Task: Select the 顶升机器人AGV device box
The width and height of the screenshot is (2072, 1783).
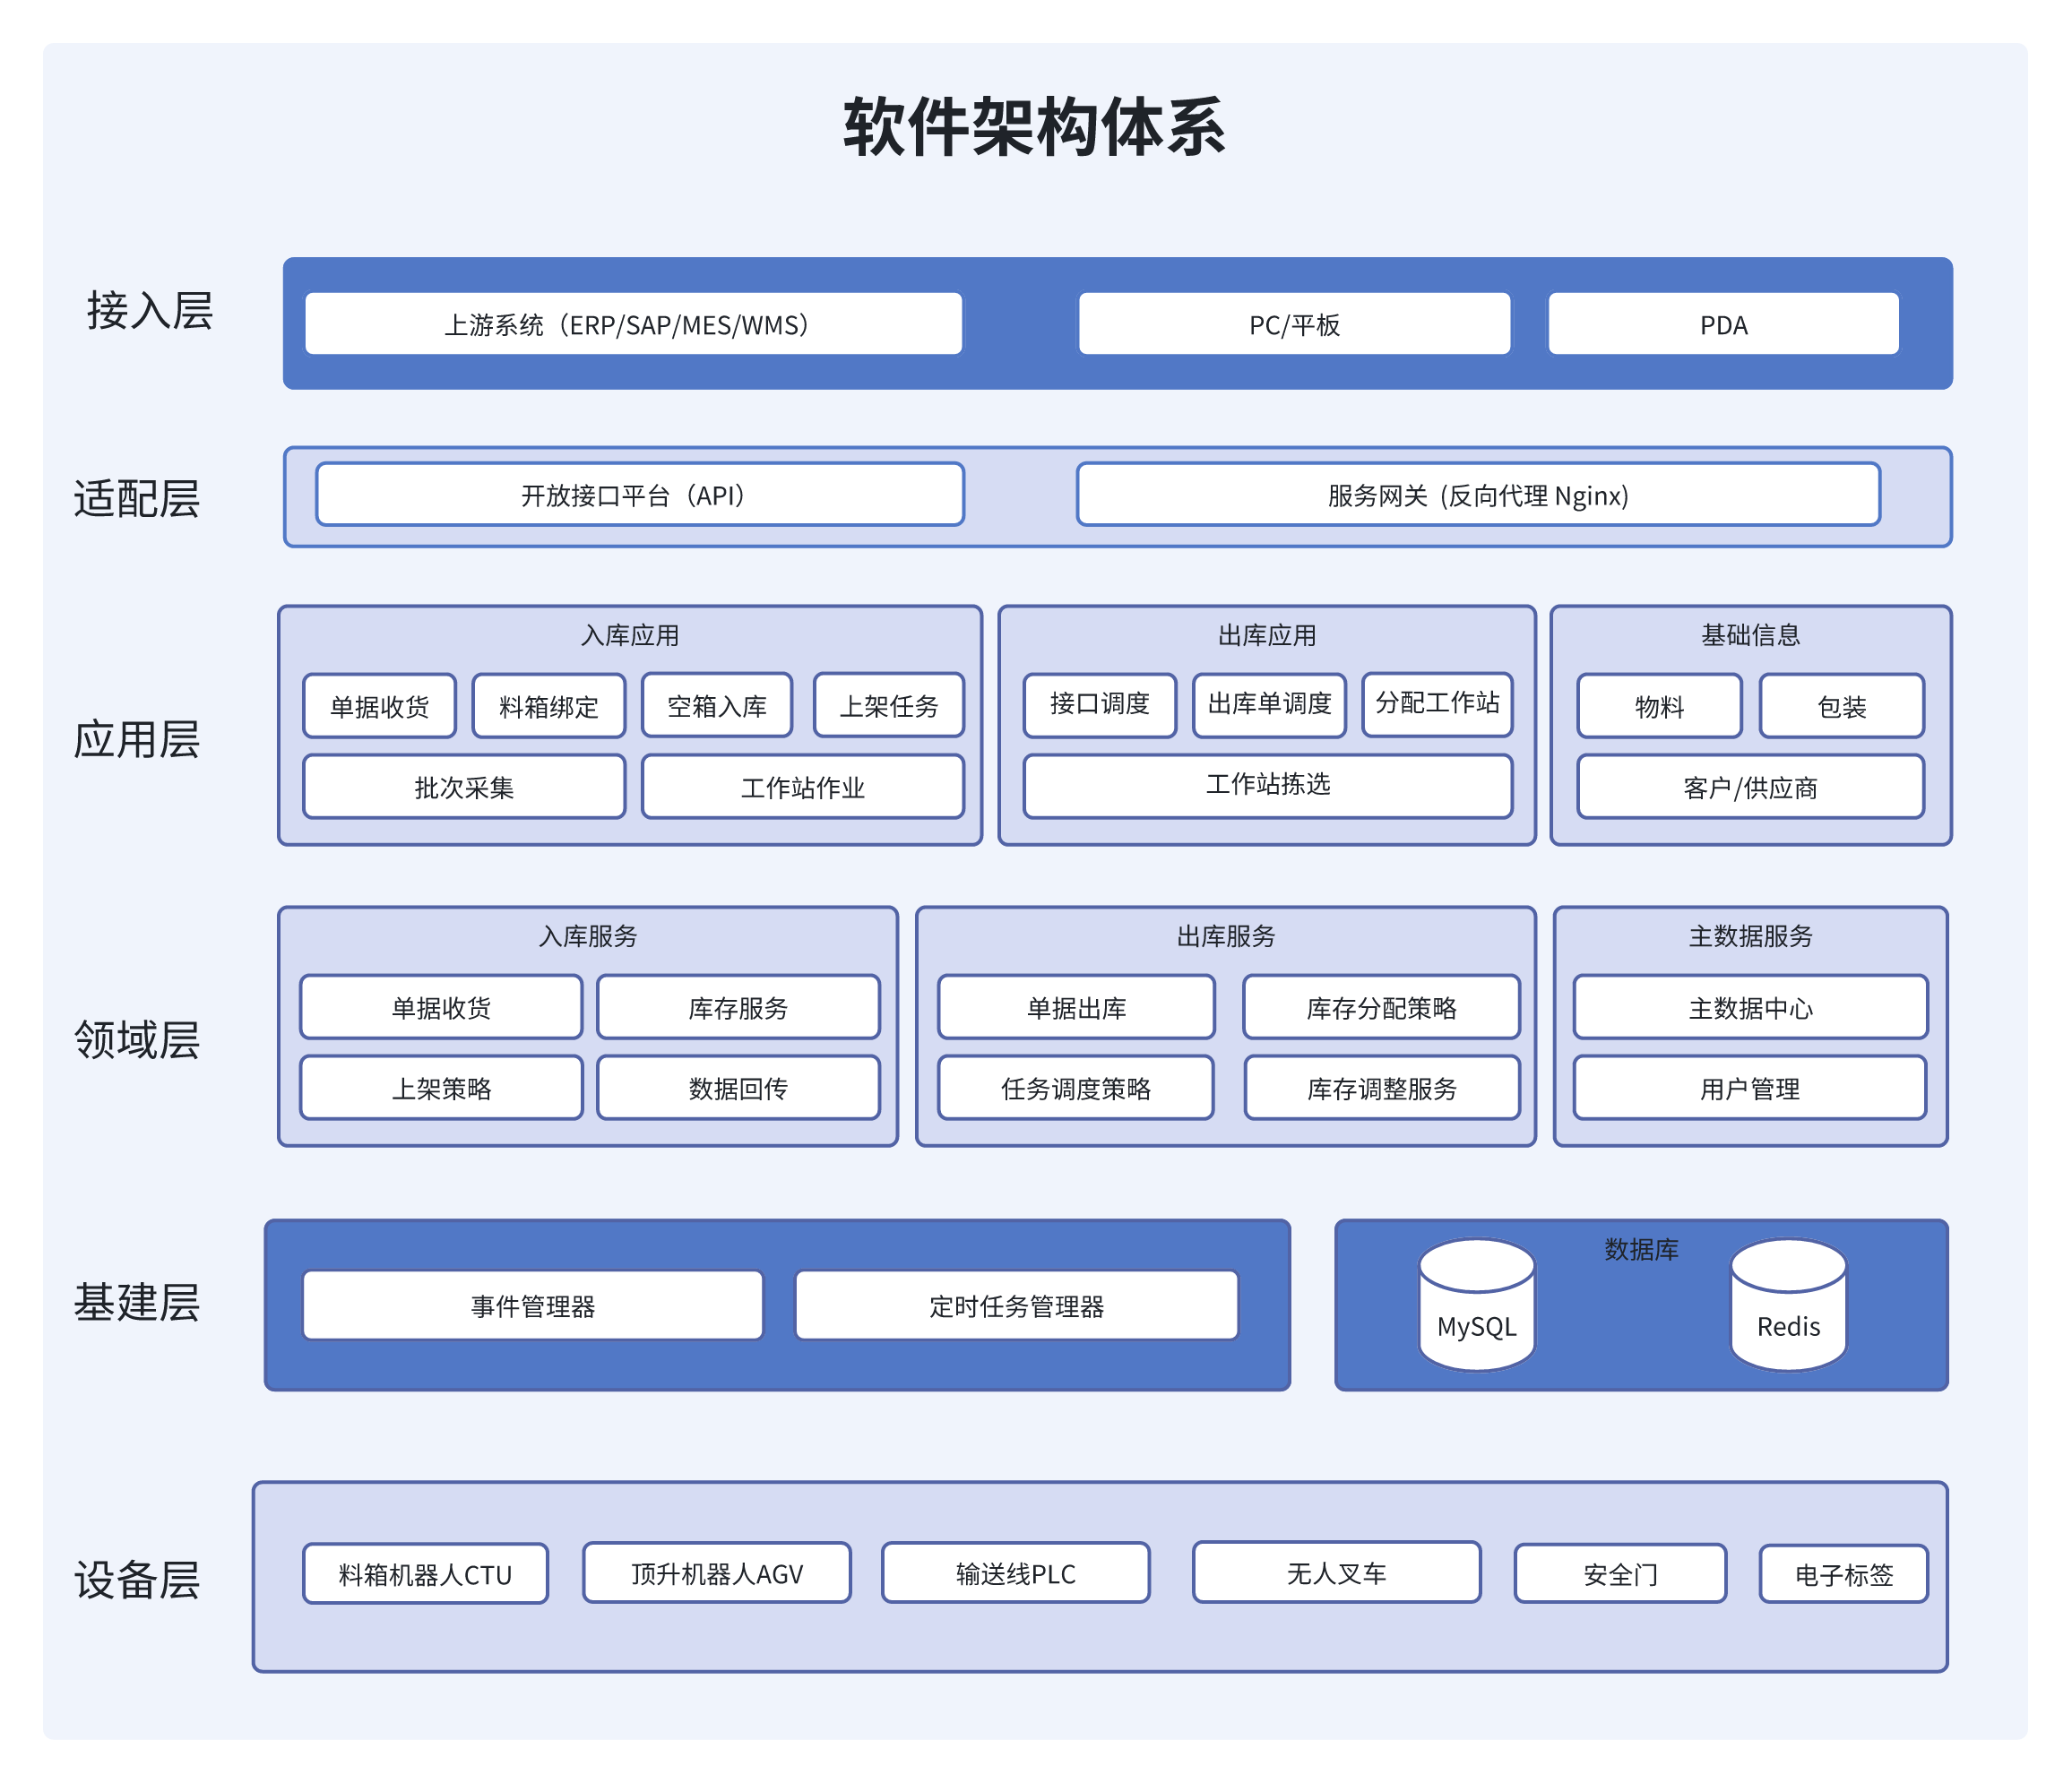Action: tap(718, 1573)
